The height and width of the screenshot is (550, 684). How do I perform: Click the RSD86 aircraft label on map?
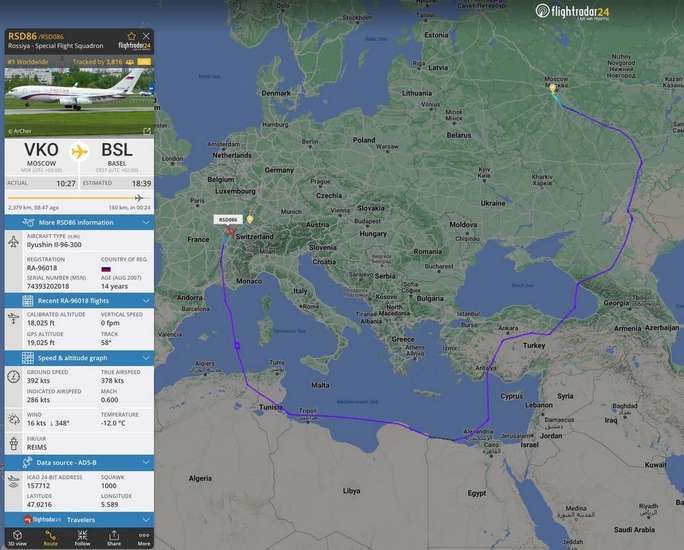click(x=227, y=219)
